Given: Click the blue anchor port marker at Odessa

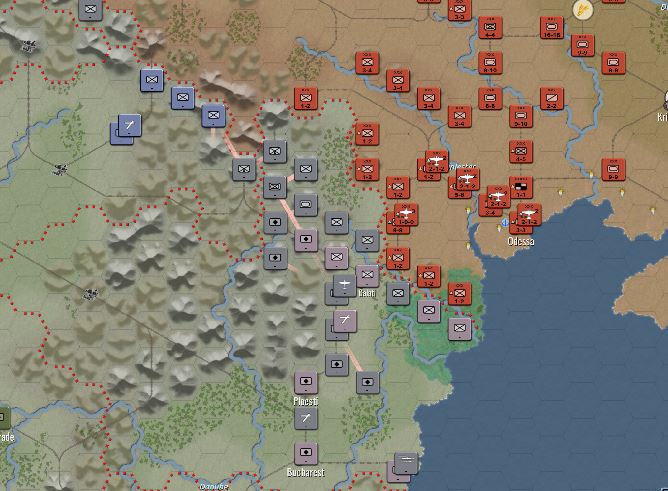Looking at the screenshot, I should click(505, 222).
